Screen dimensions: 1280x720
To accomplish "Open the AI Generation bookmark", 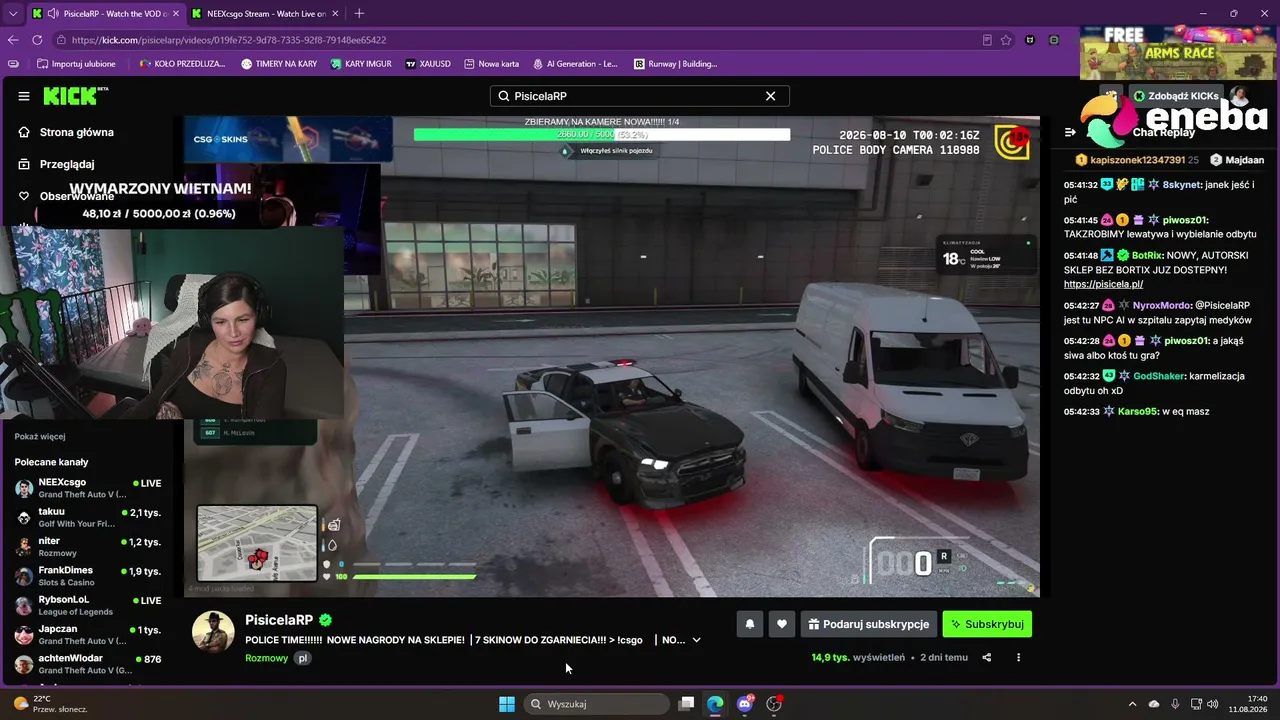I will pos(575,64).
